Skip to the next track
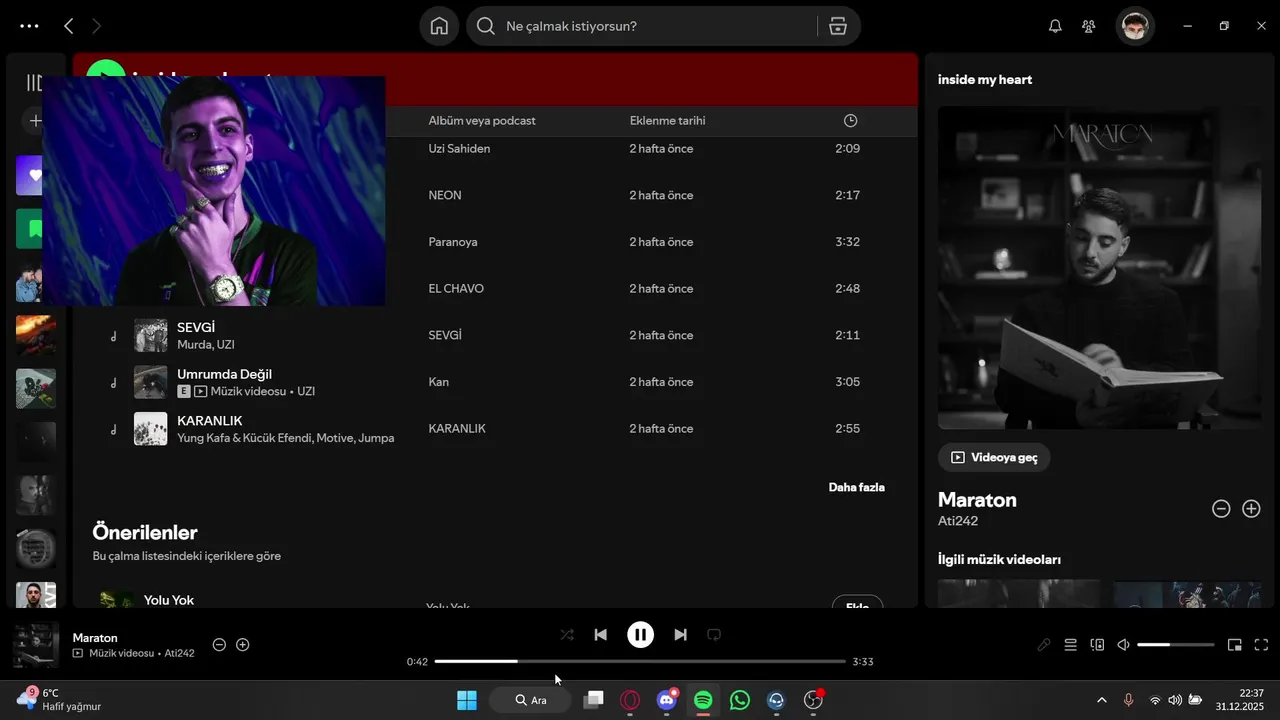This screenshot has height=720, width=1280. [680, 635]
